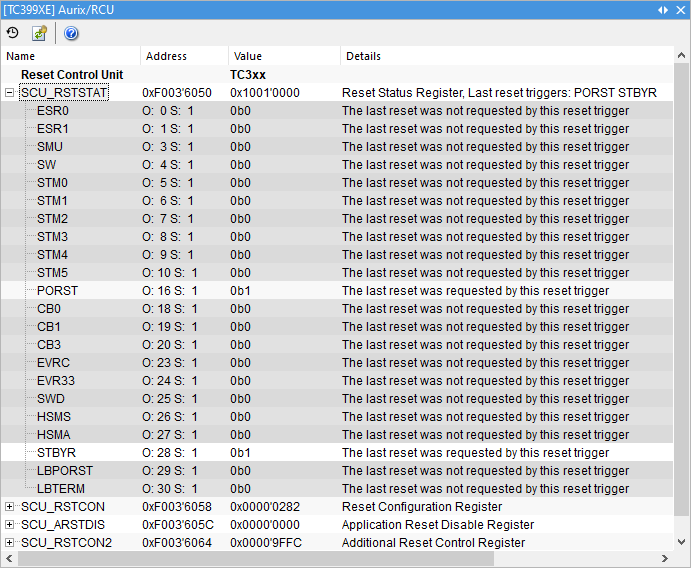Click the SMU bitfield value 0b0
Viewport: 691px width, 568px height.
240,147
